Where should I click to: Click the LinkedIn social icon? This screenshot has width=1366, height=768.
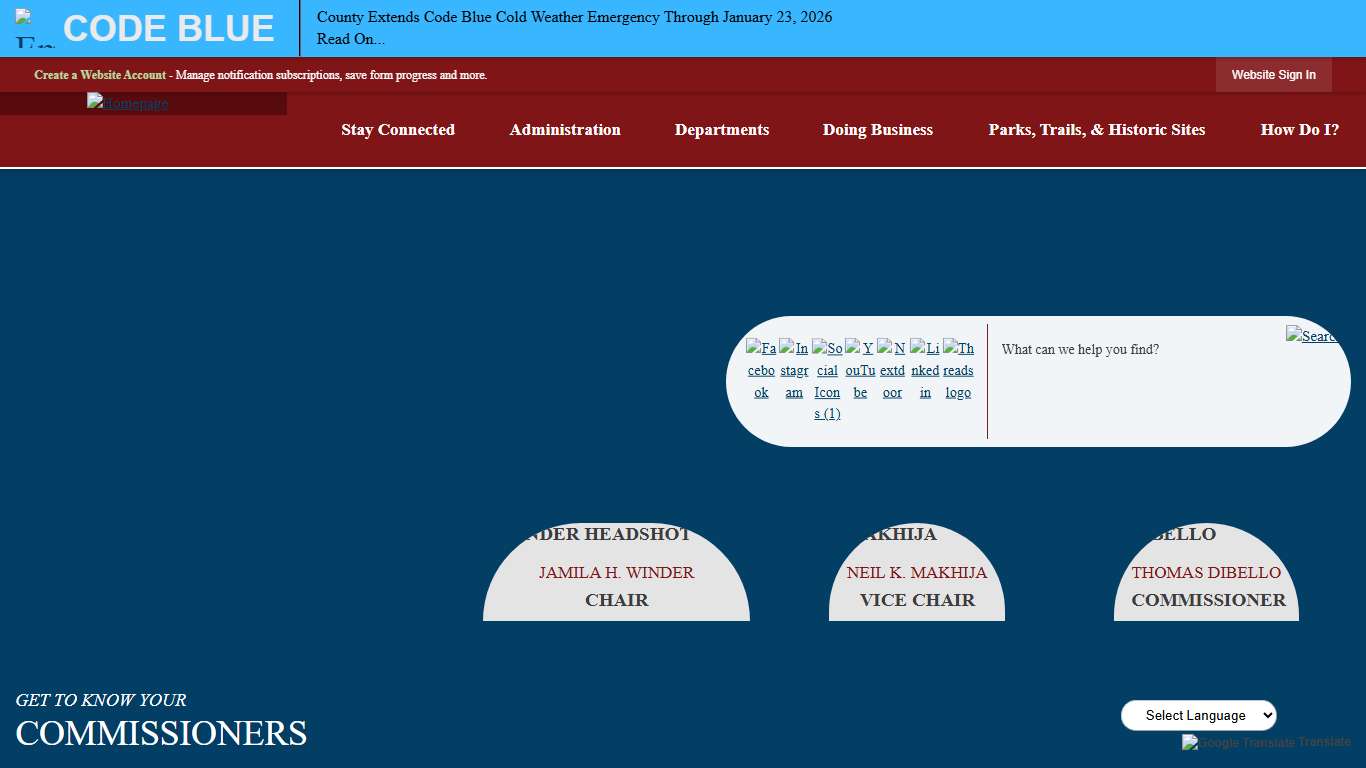[925, 369]
